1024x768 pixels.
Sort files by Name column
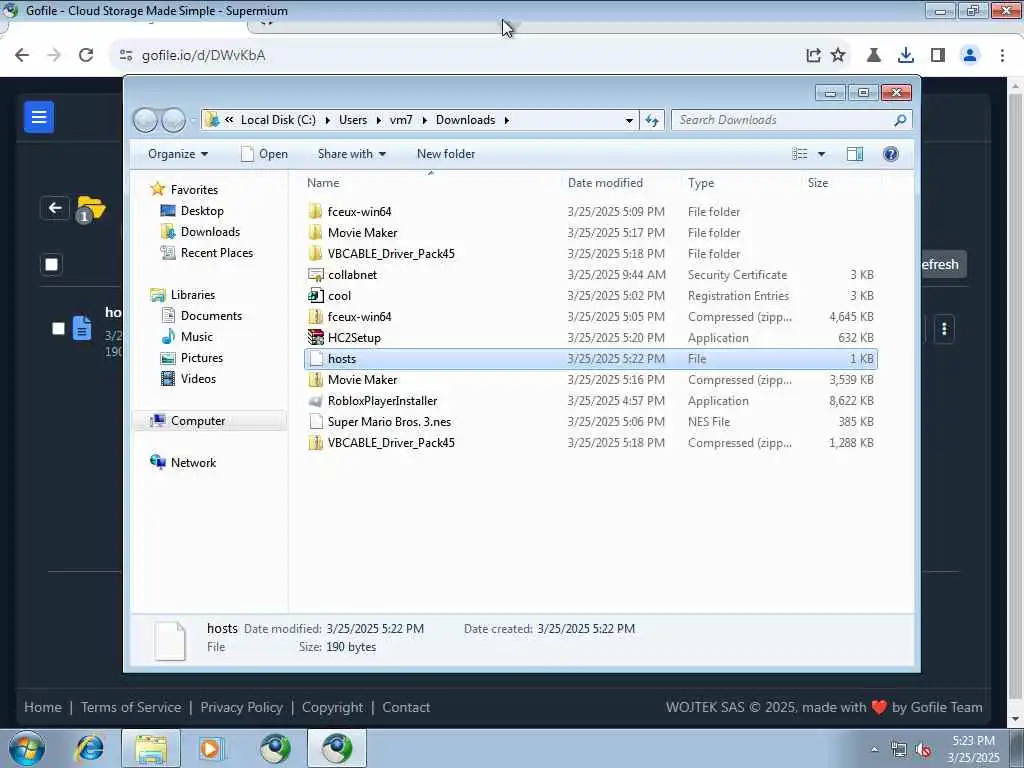[431, 183]
